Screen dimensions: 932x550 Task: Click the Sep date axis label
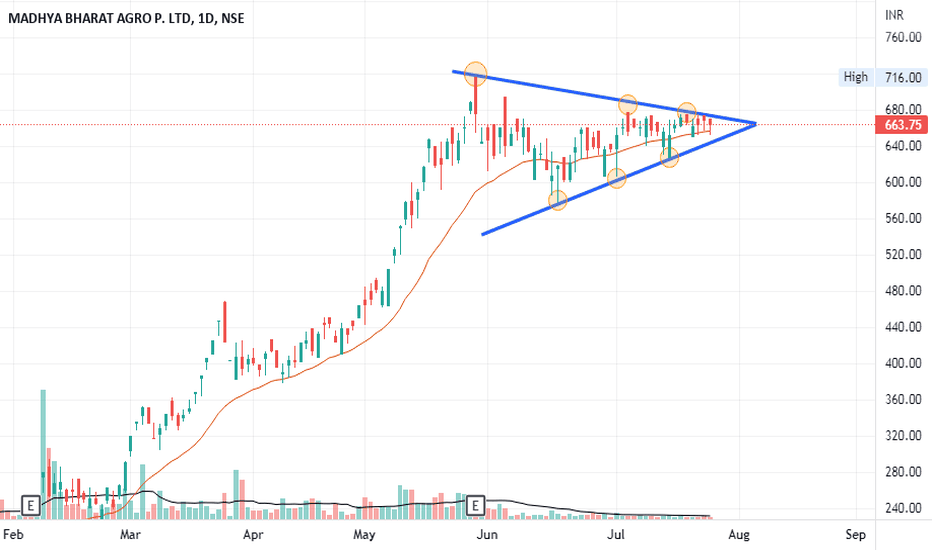(855, 535)
